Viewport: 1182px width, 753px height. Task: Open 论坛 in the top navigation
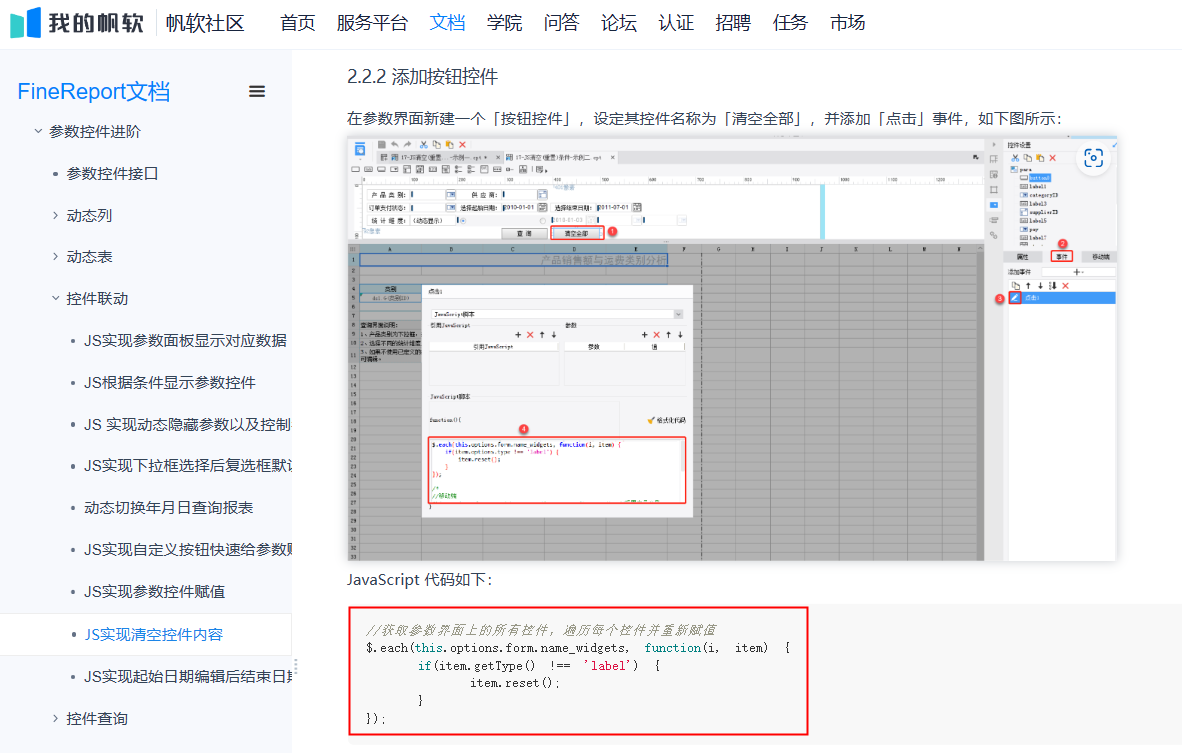(x=619, y=23)
